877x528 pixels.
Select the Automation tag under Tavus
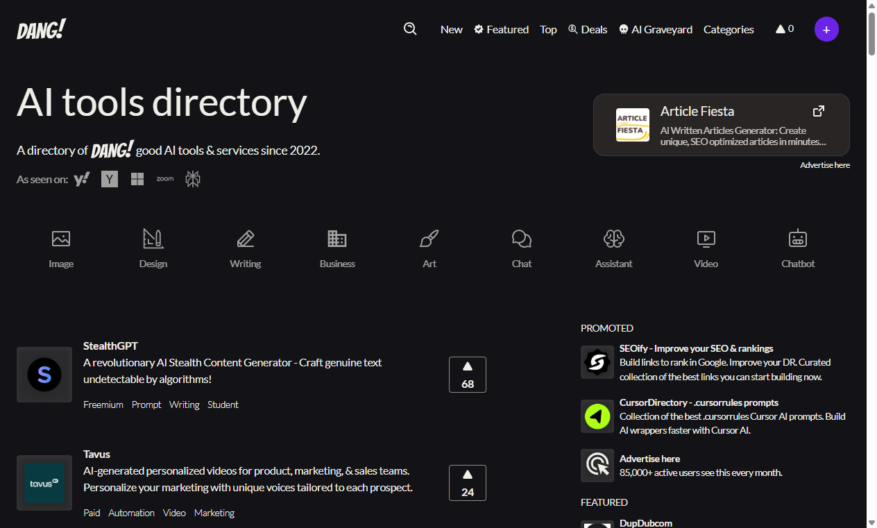[x=131, y=513]
